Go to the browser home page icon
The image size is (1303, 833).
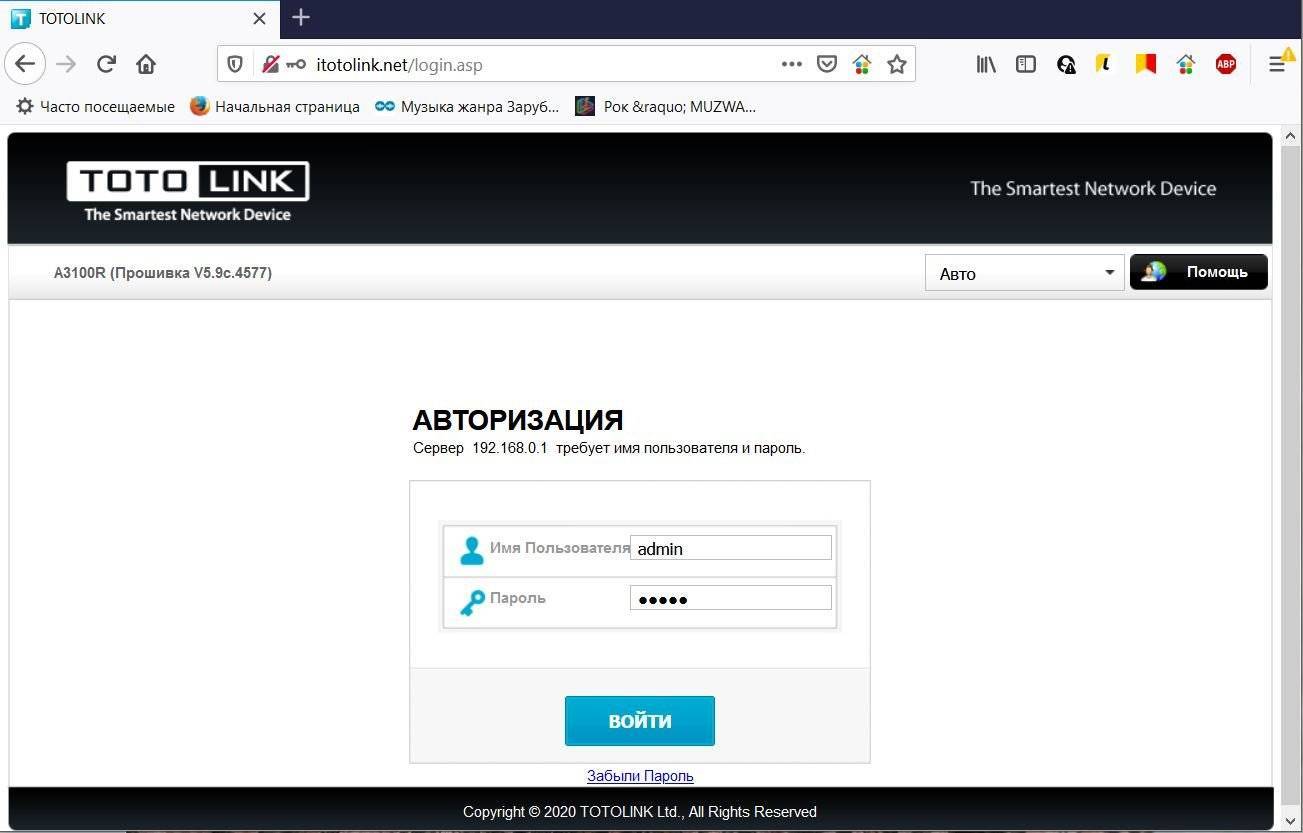coord(146,65)
